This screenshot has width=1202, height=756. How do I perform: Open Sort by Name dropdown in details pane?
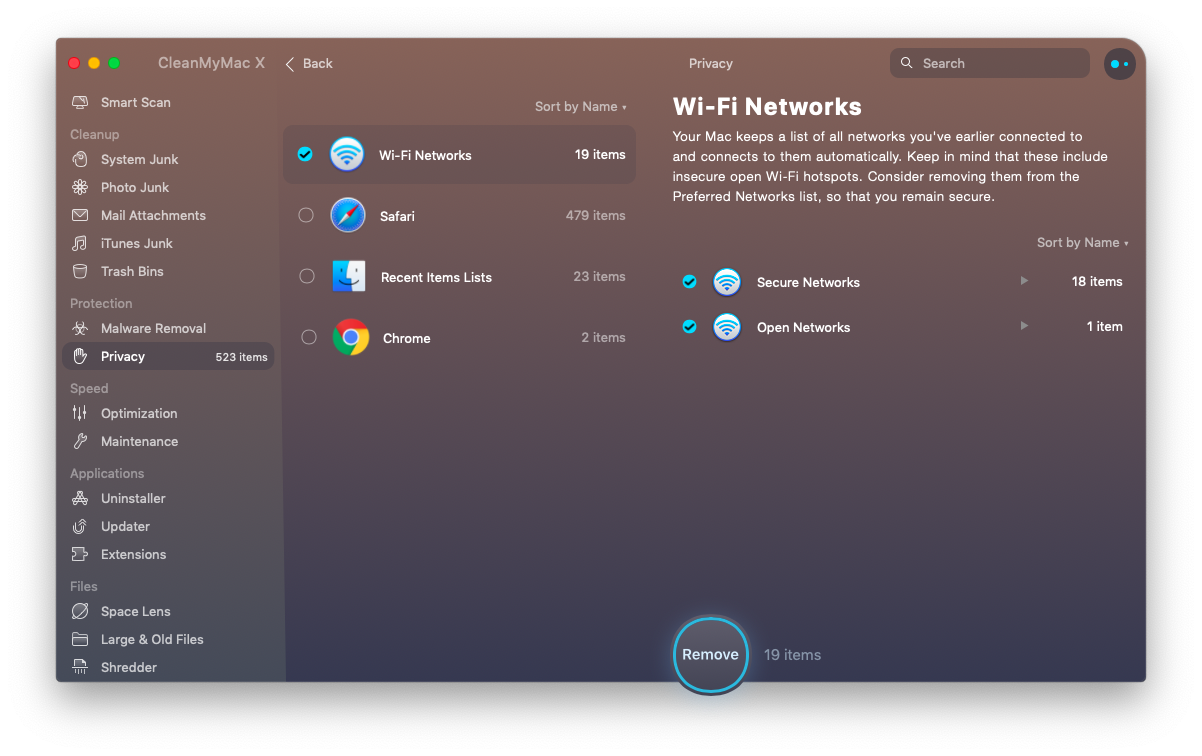[x=1083, y=243]
